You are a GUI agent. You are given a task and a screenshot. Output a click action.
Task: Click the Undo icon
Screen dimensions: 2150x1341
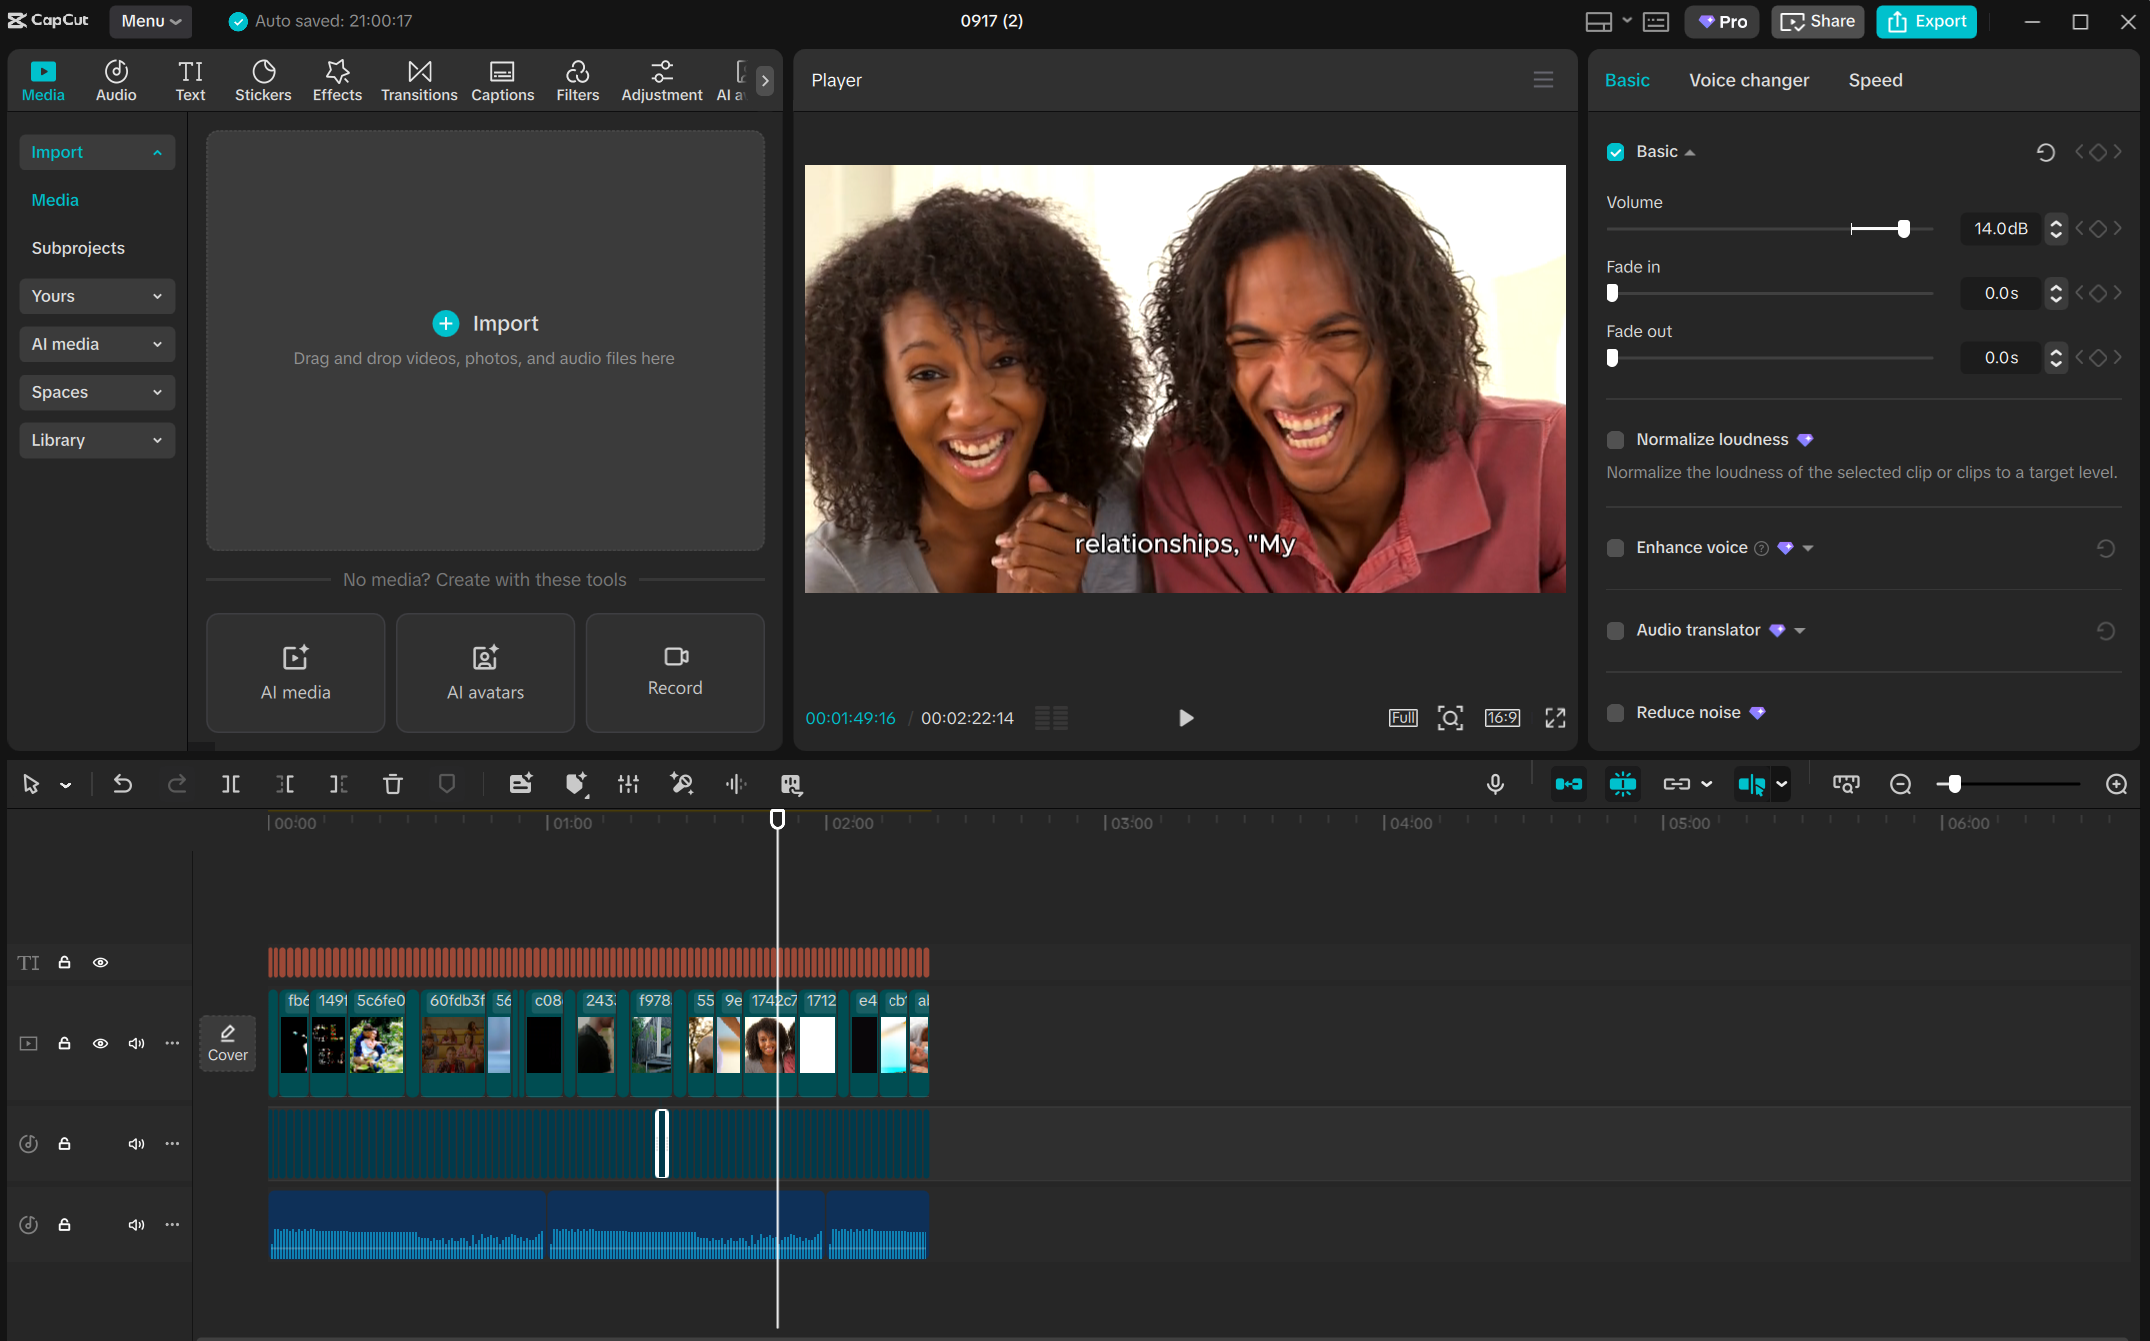(x=122, y=784)
